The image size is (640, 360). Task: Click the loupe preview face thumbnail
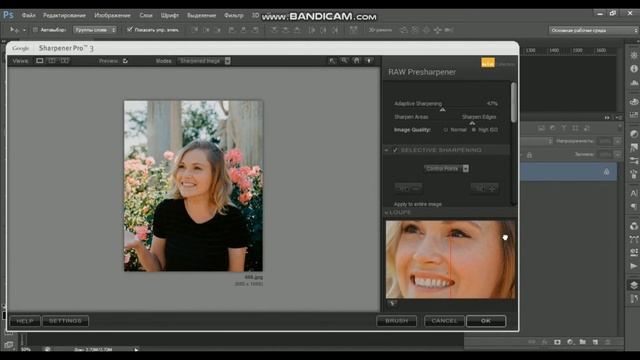[451, 259]
